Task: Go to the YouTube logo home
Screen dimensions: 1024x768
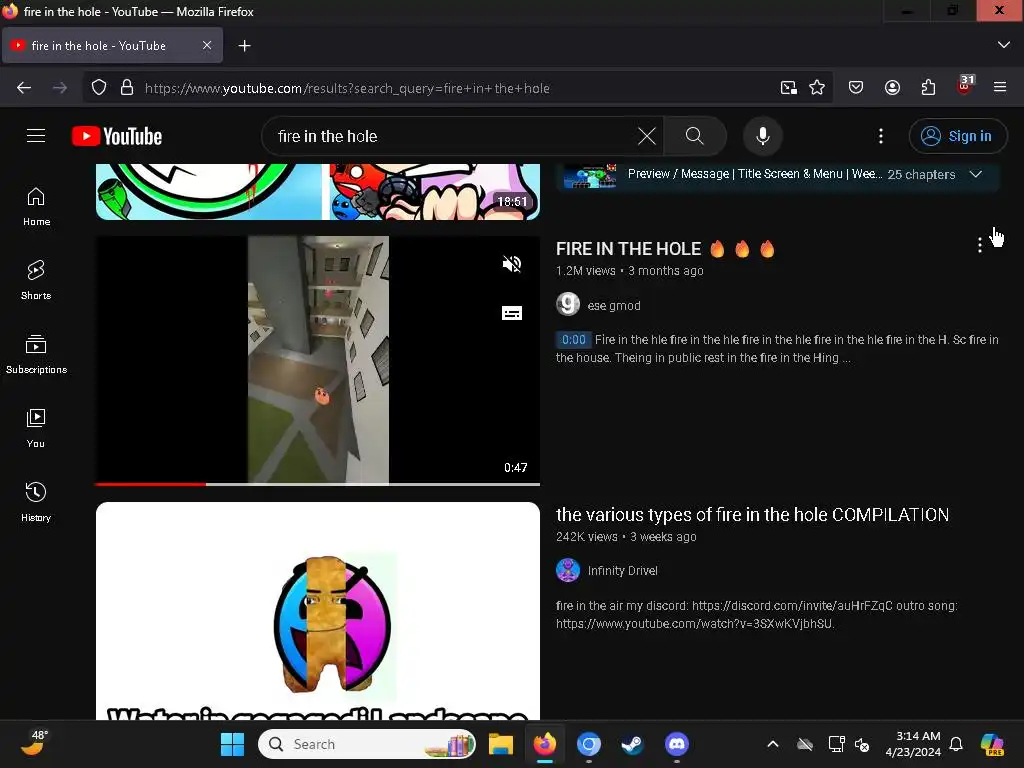Action: tap(117, 136)
